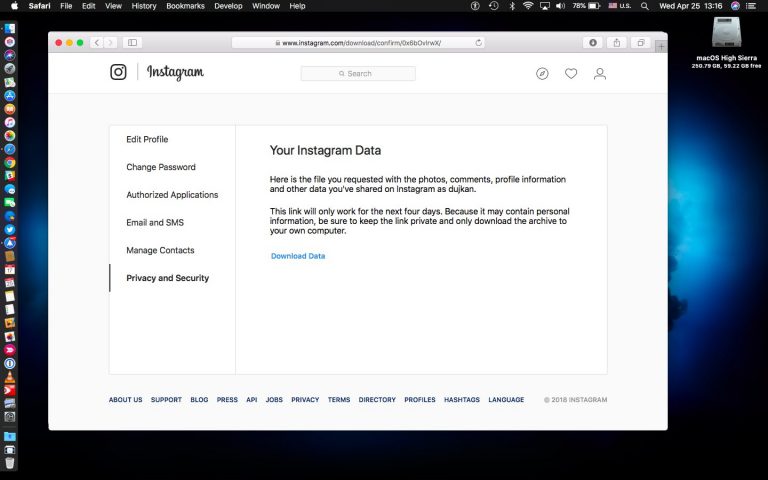This screenshot has height=480, width=768.
Task: Open the Trash in the Dock
Action: point(10,463)
